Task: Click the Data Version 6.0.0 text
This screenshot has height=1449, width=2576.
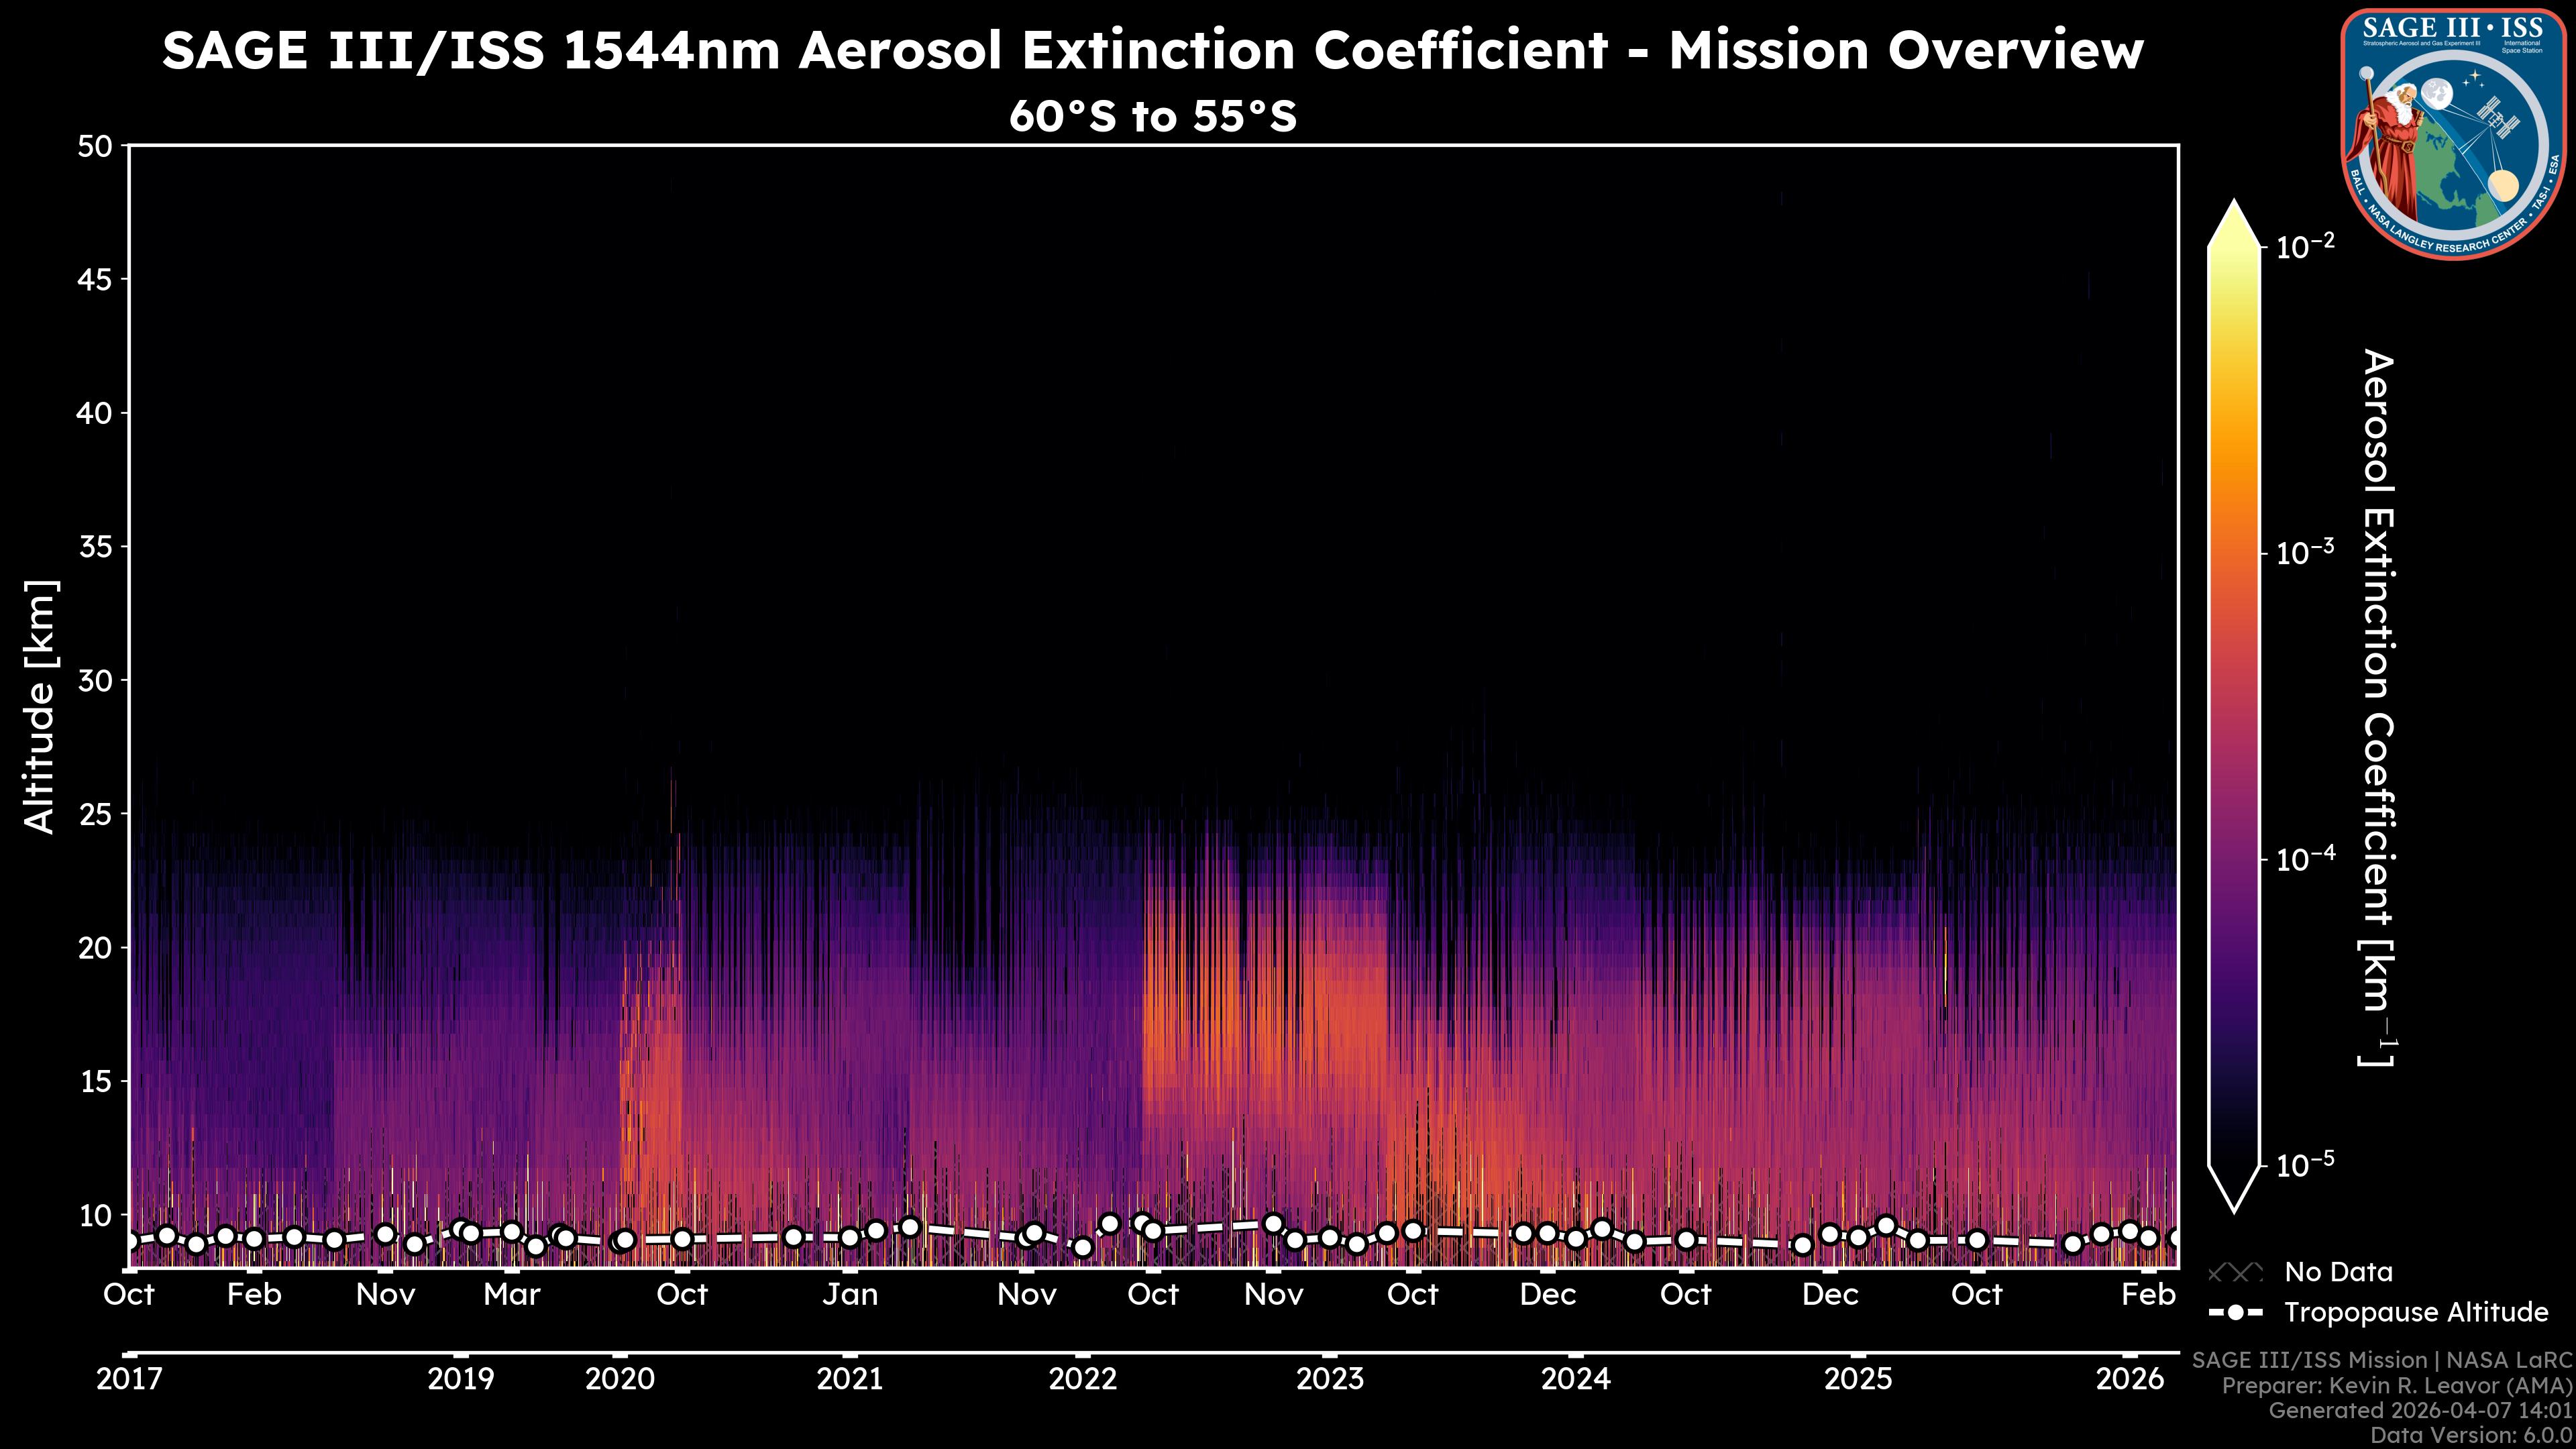Action: coord(2472,1436)
